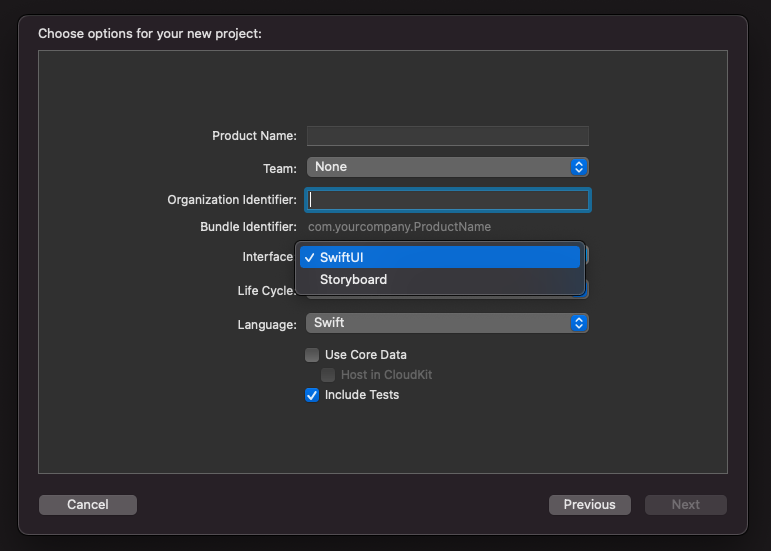Open the Team None dropdown

pyautogui.click(x=447, y=167)
